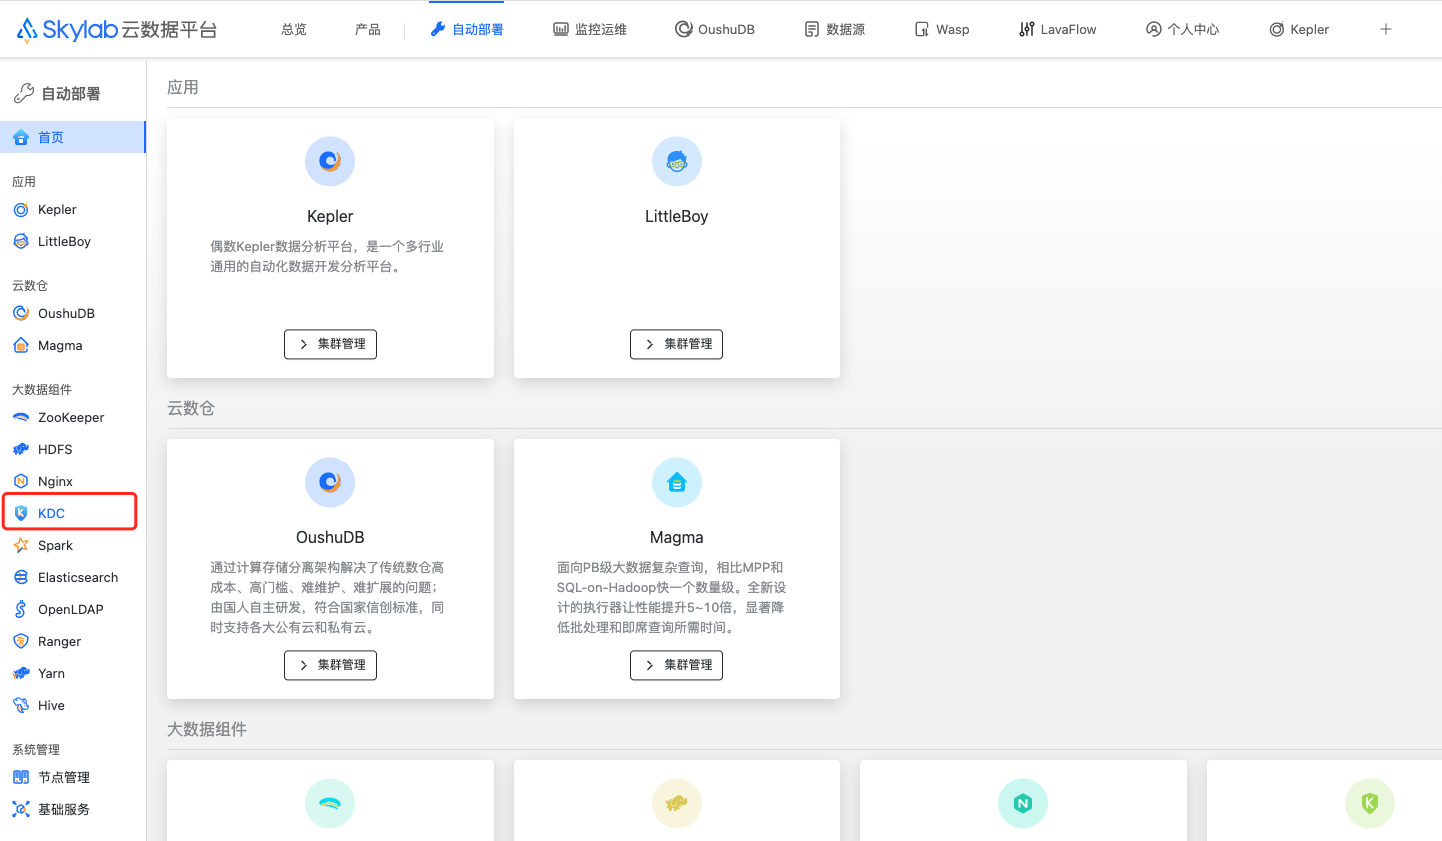The image size is (1442, 841).
Task: Open the Wasp tab
Action: pos(942,30)
